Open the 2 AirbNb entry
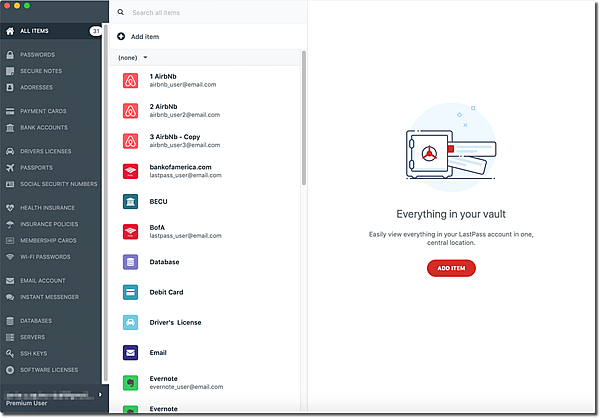This screenshot has height=418, width=600. [206, 111]
